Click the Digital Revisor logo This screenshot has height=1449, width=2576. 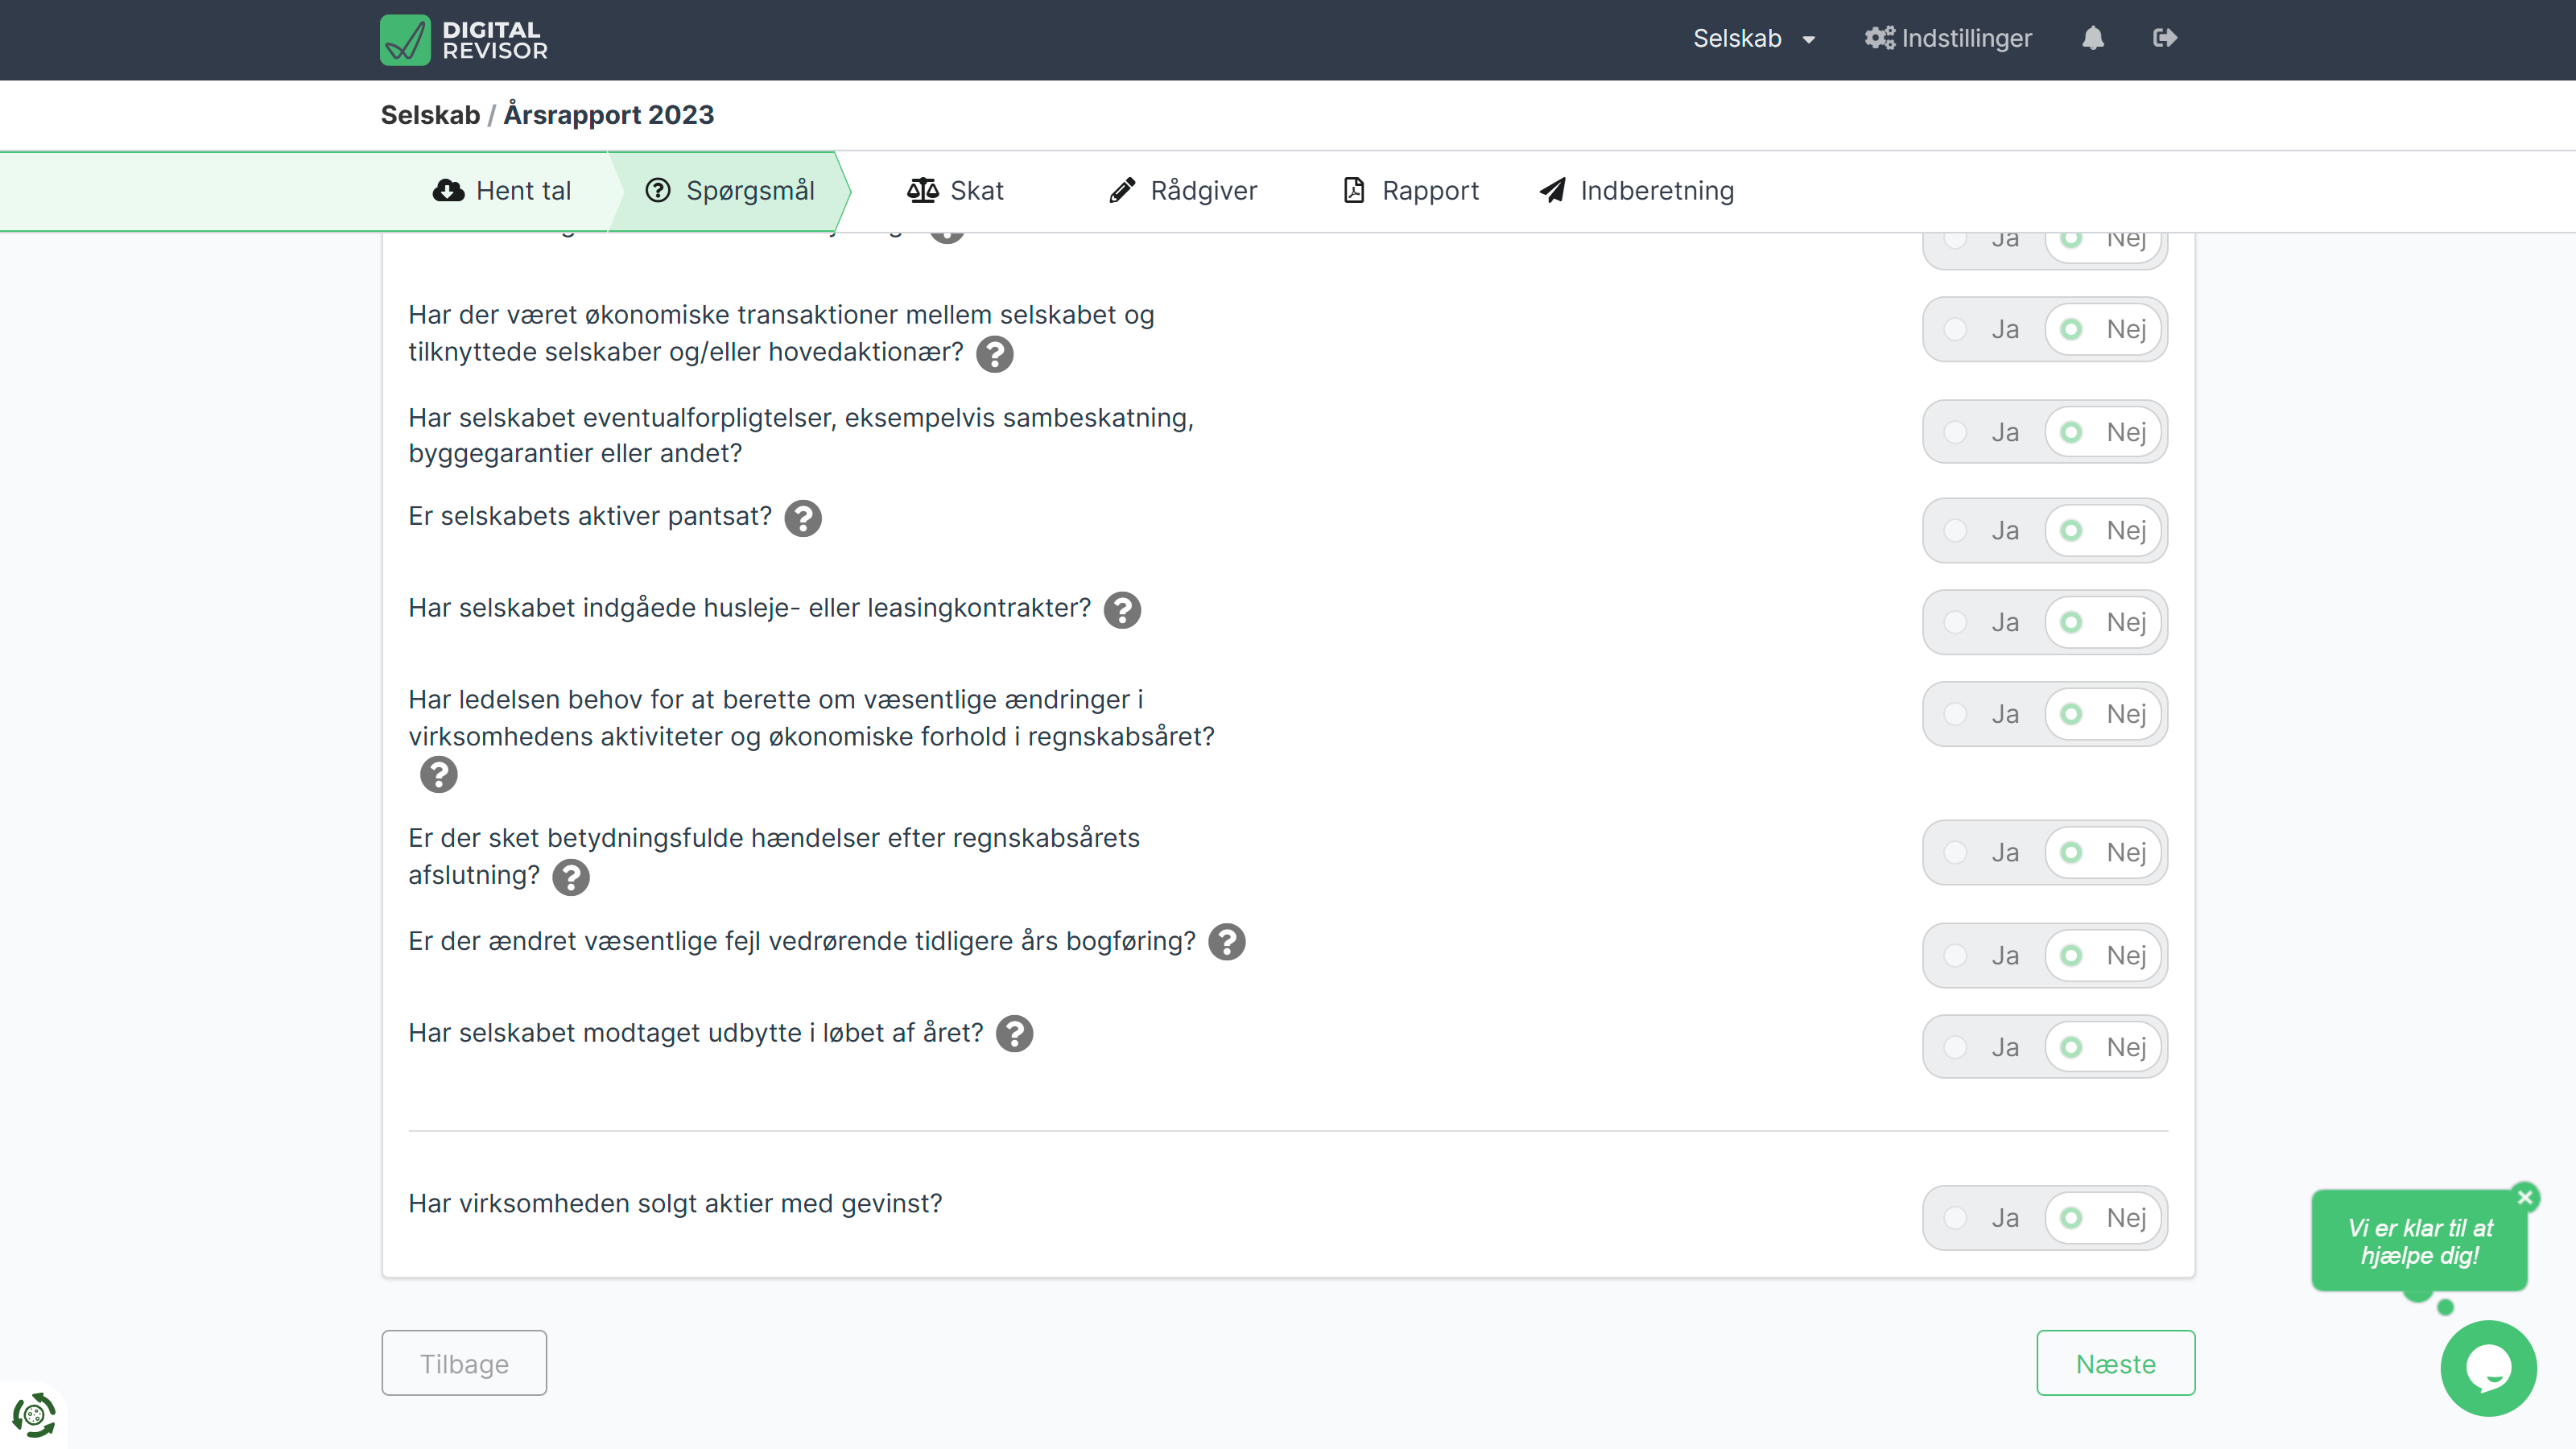tap(464, 40)
